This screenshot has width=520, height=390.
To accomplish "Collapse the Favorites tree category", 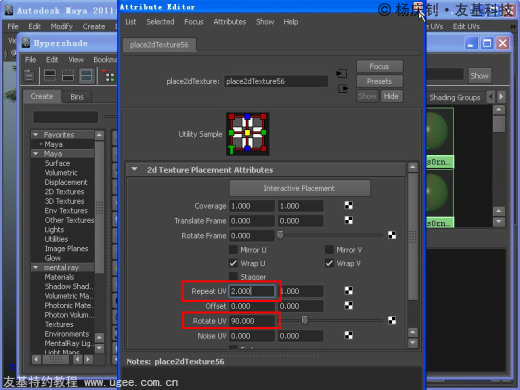I will click(x=36, y=135).
